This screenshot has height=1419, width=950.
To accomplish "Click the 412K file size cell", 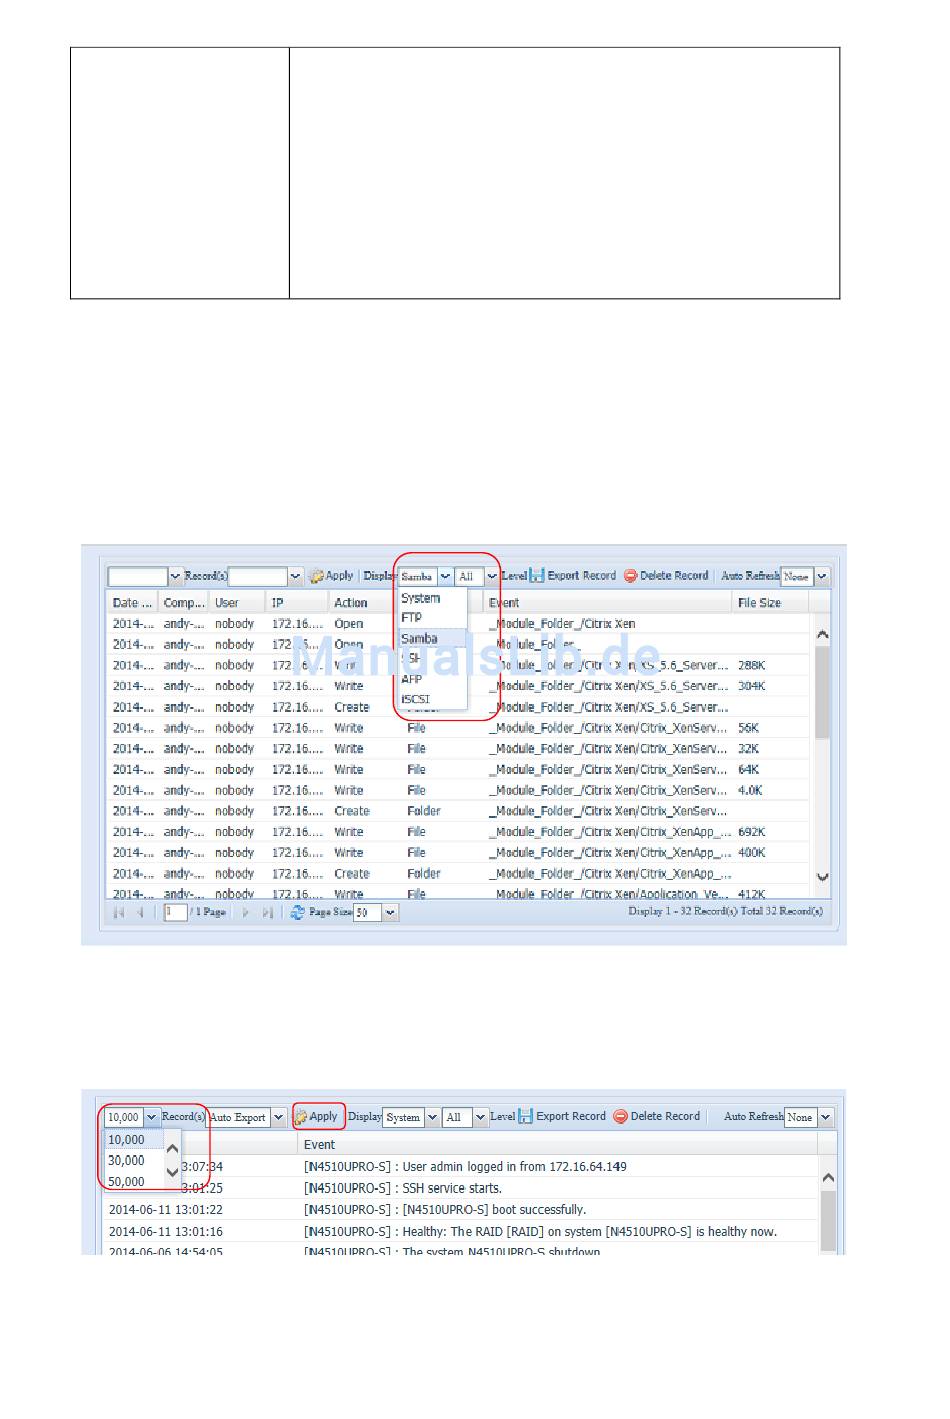I will tap(752, 894).
